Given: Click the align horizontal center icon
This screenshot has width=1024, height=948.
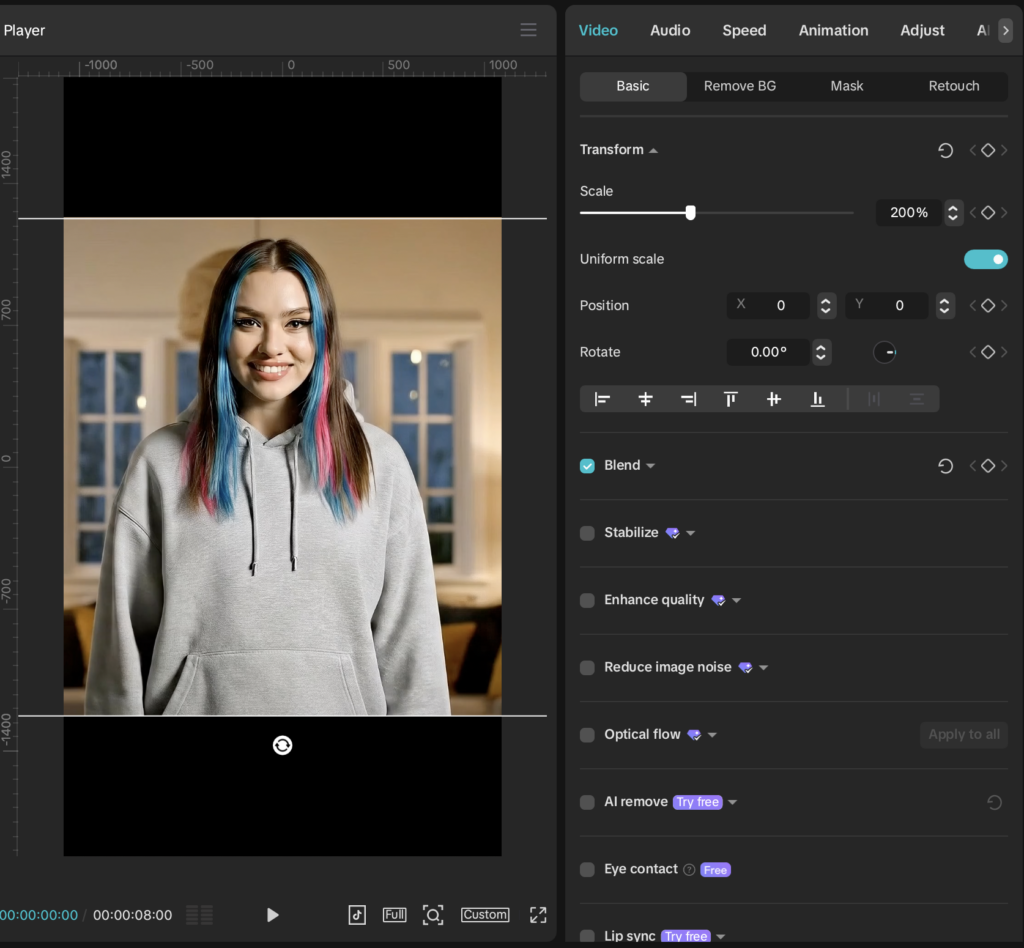Looking at the screenshot, I should (x=645, y=399).
